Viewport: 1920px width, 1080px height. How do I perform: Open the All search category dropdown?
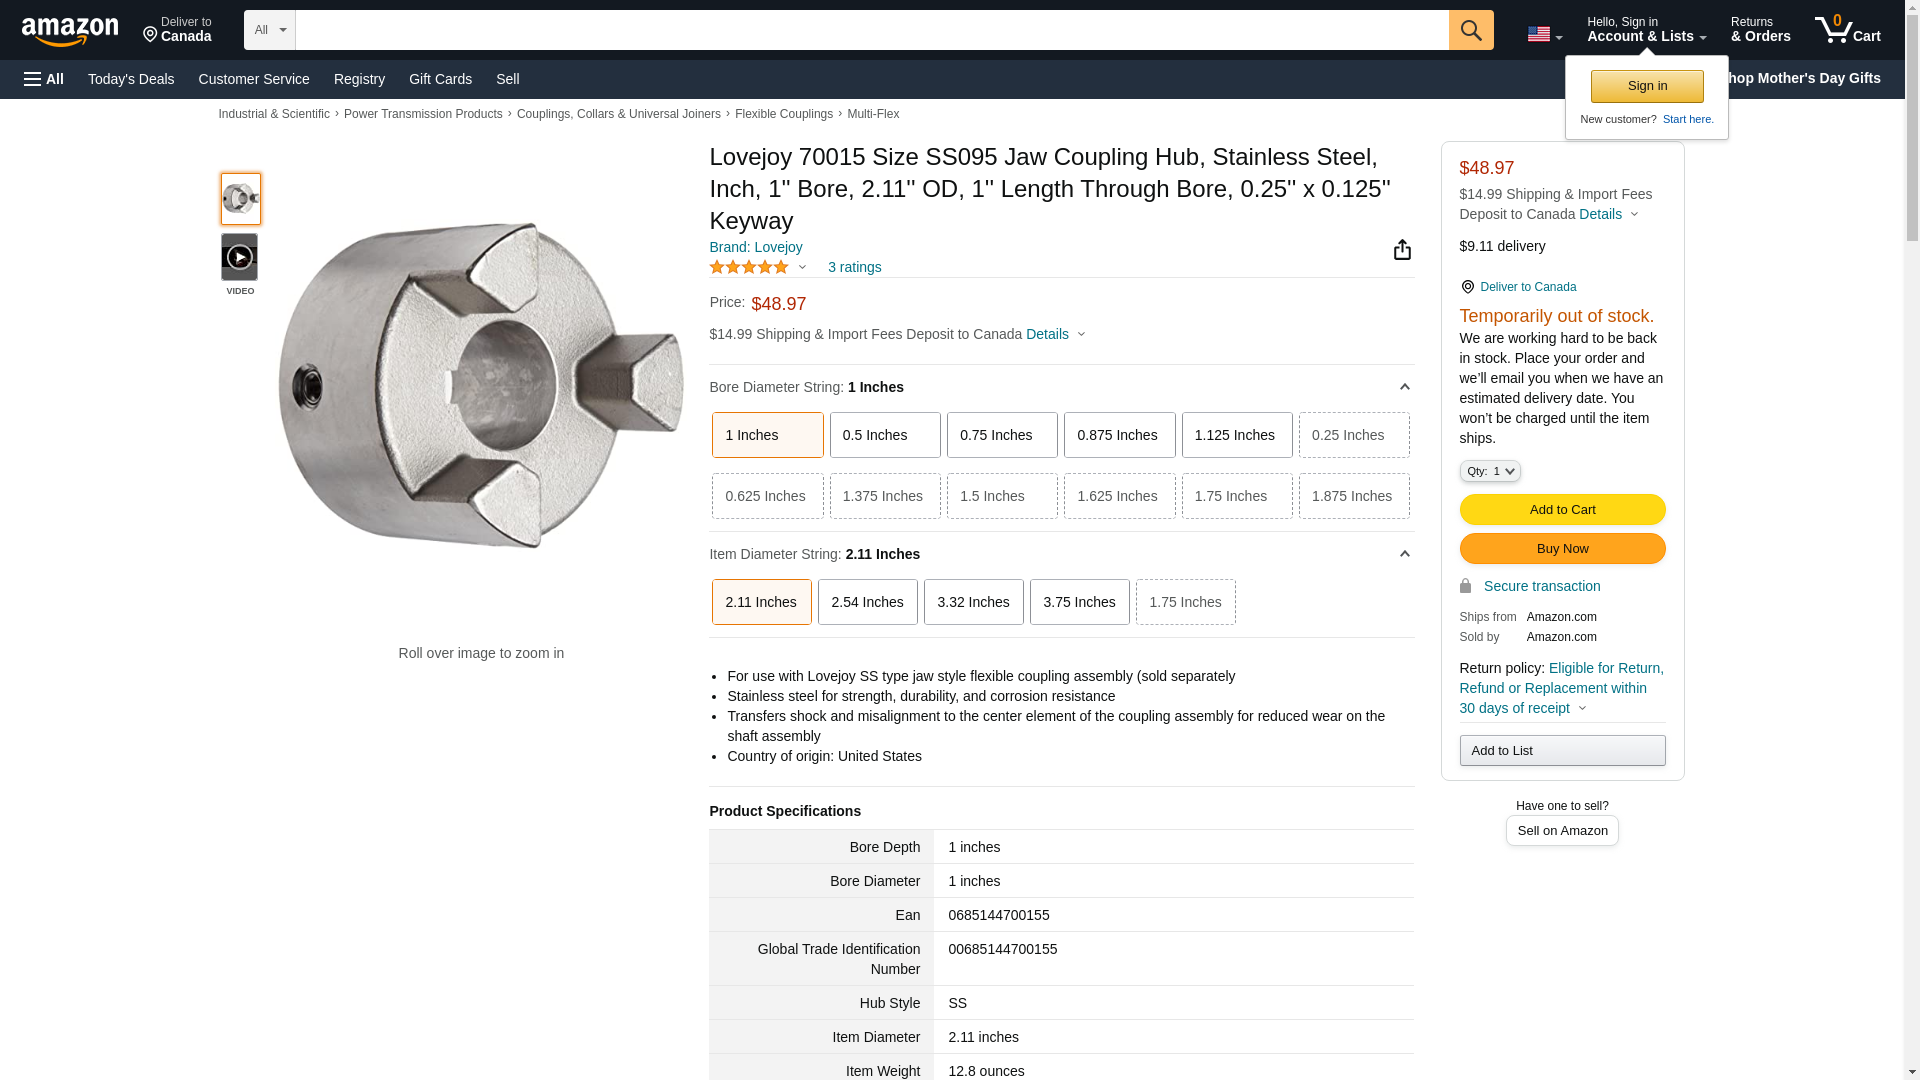click(x=269, y=30)
